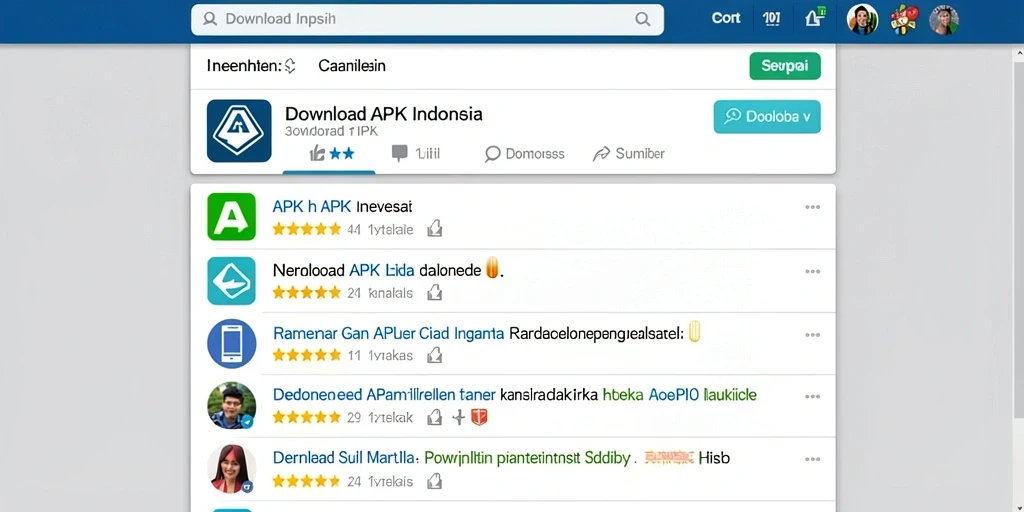Click the Powrjnltin piantetintnsit Sddiby green link
Viewport: 1024px width, 512px height.
[x=527, y=458]
